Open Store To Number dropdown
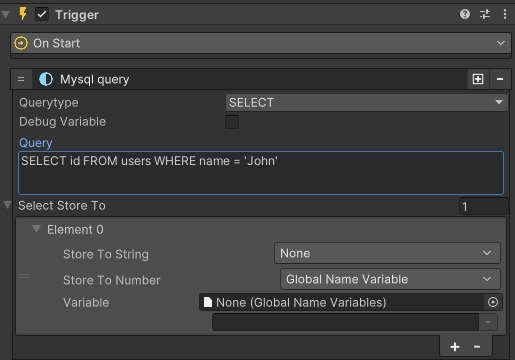Image resolution: width=515 pixels, height=360 pixels. click(390, 279)
